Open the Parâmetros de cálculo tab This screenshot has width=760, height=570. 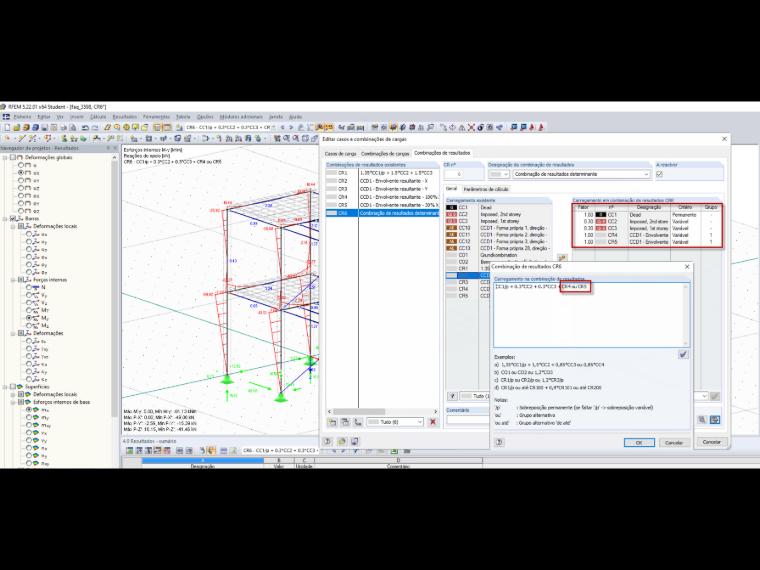486,189
